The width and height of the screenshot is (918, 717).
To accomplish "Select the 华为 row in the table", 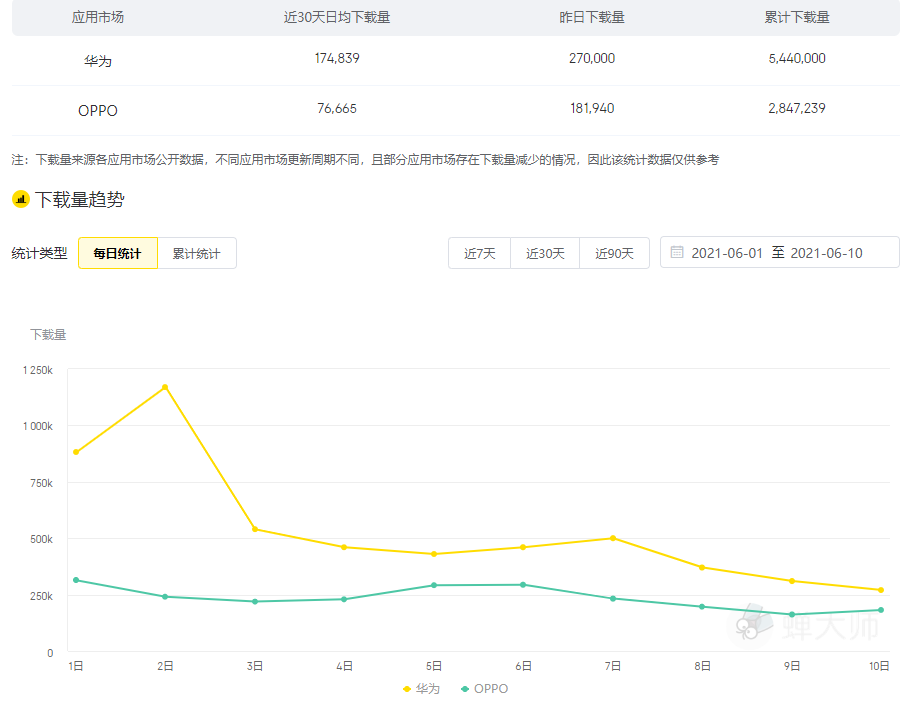I will pos(97,58).
